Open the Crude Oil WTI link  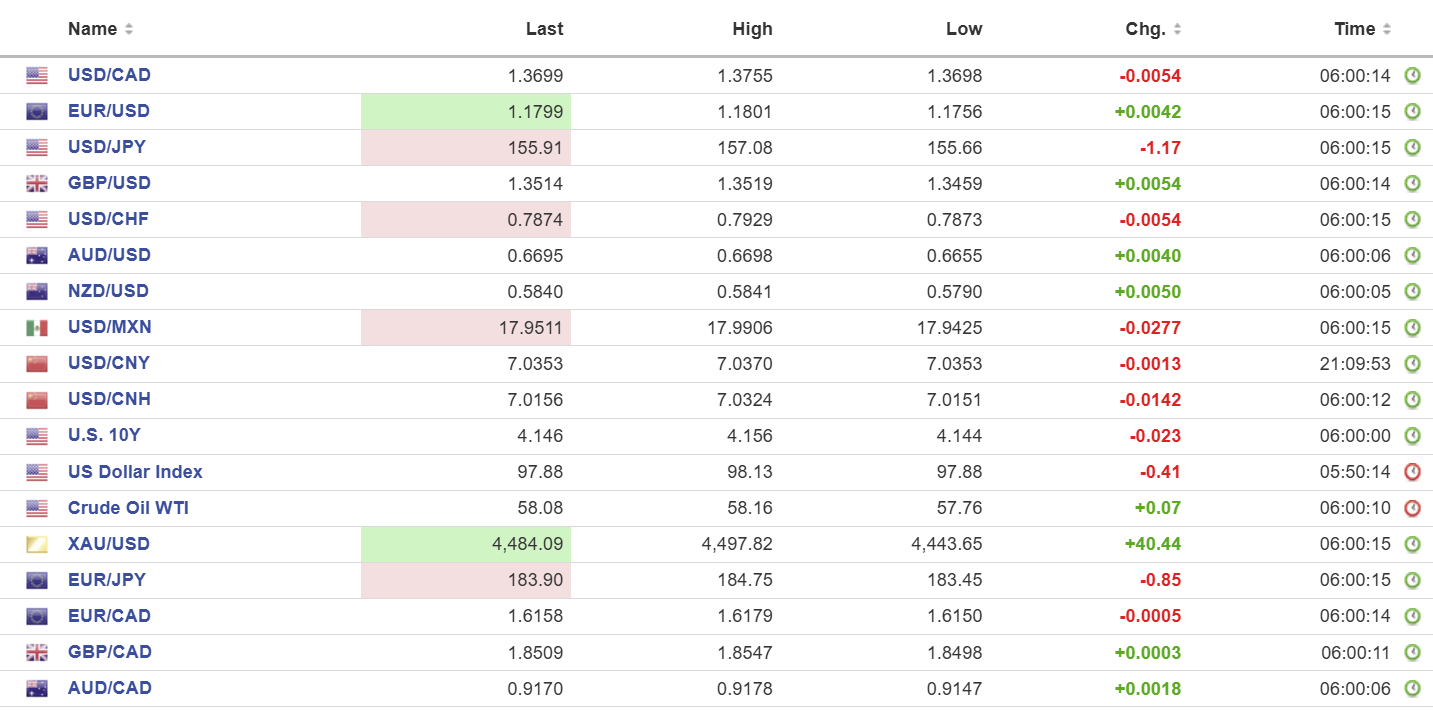(x=128, y=508)
